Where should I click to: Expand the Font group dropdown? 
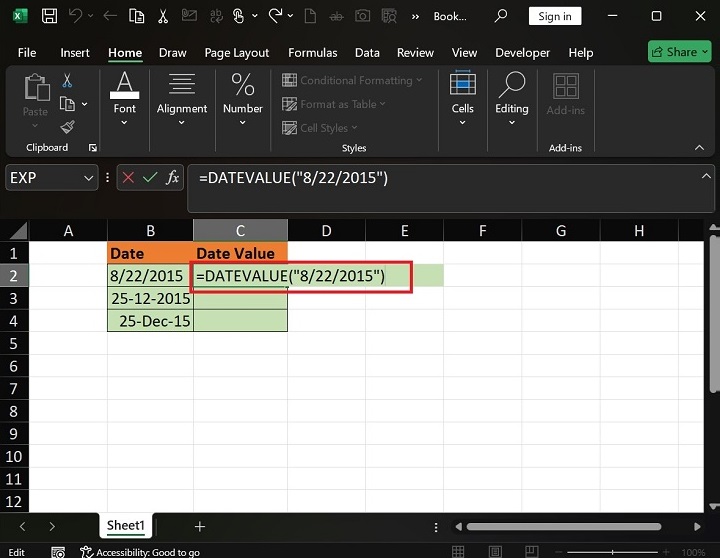[124, 123]
